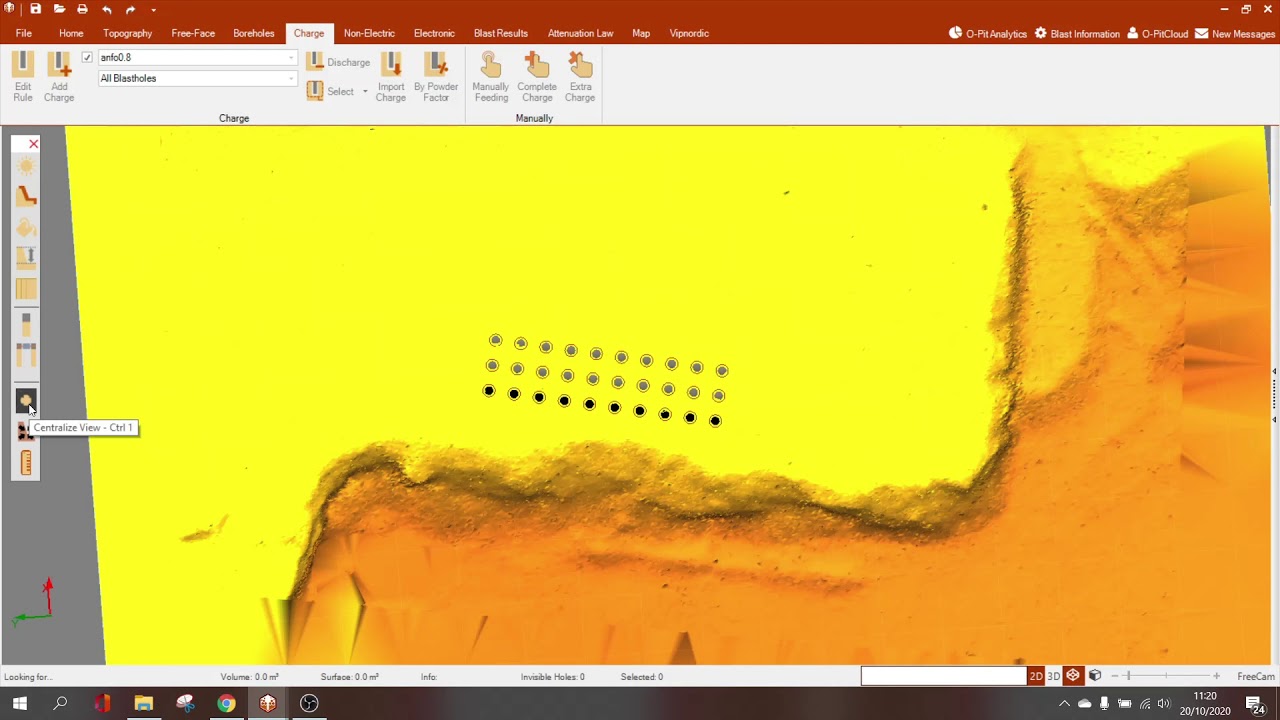Click the Add Charge icon
1280x720 pixels.
59,77
